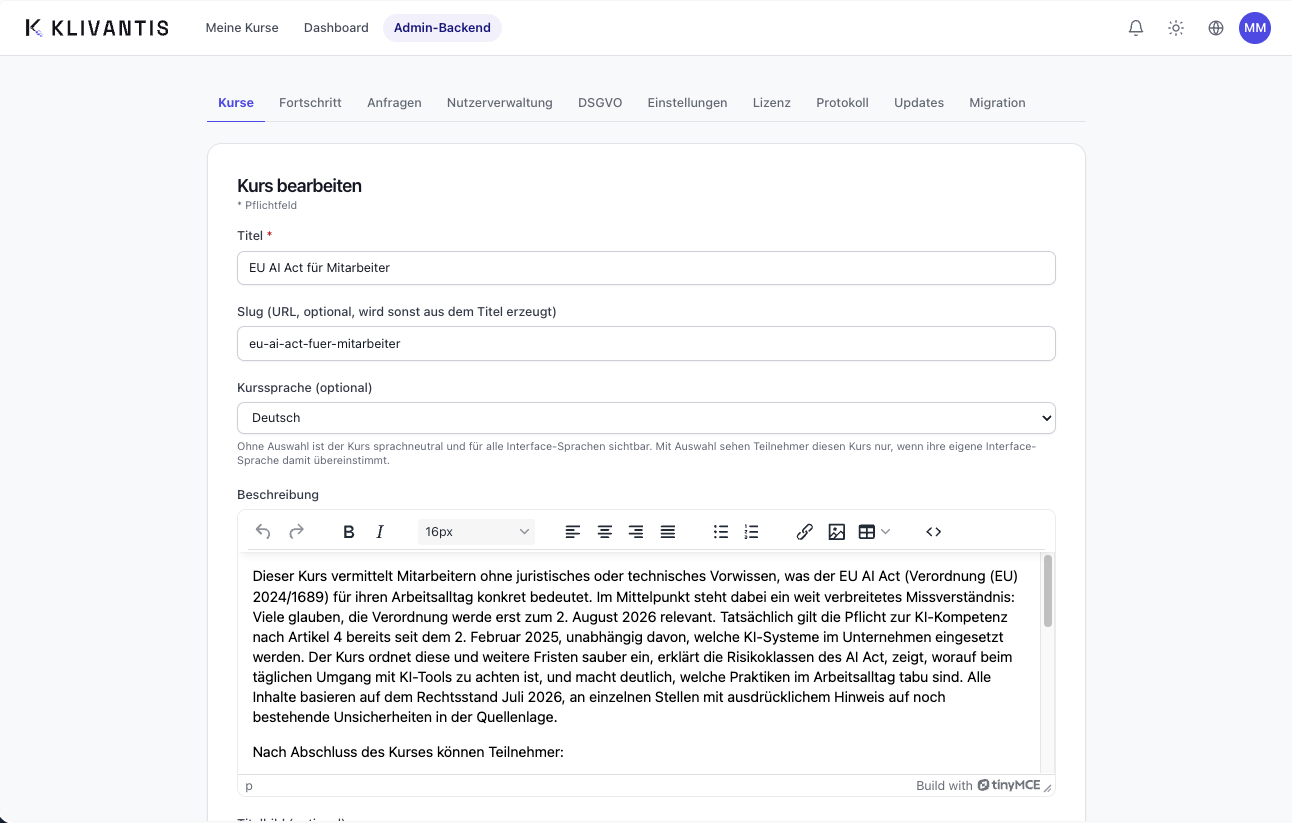Click the 'Beschreibung' label
The image size is (1292, 823).
(x=278, y=495)
